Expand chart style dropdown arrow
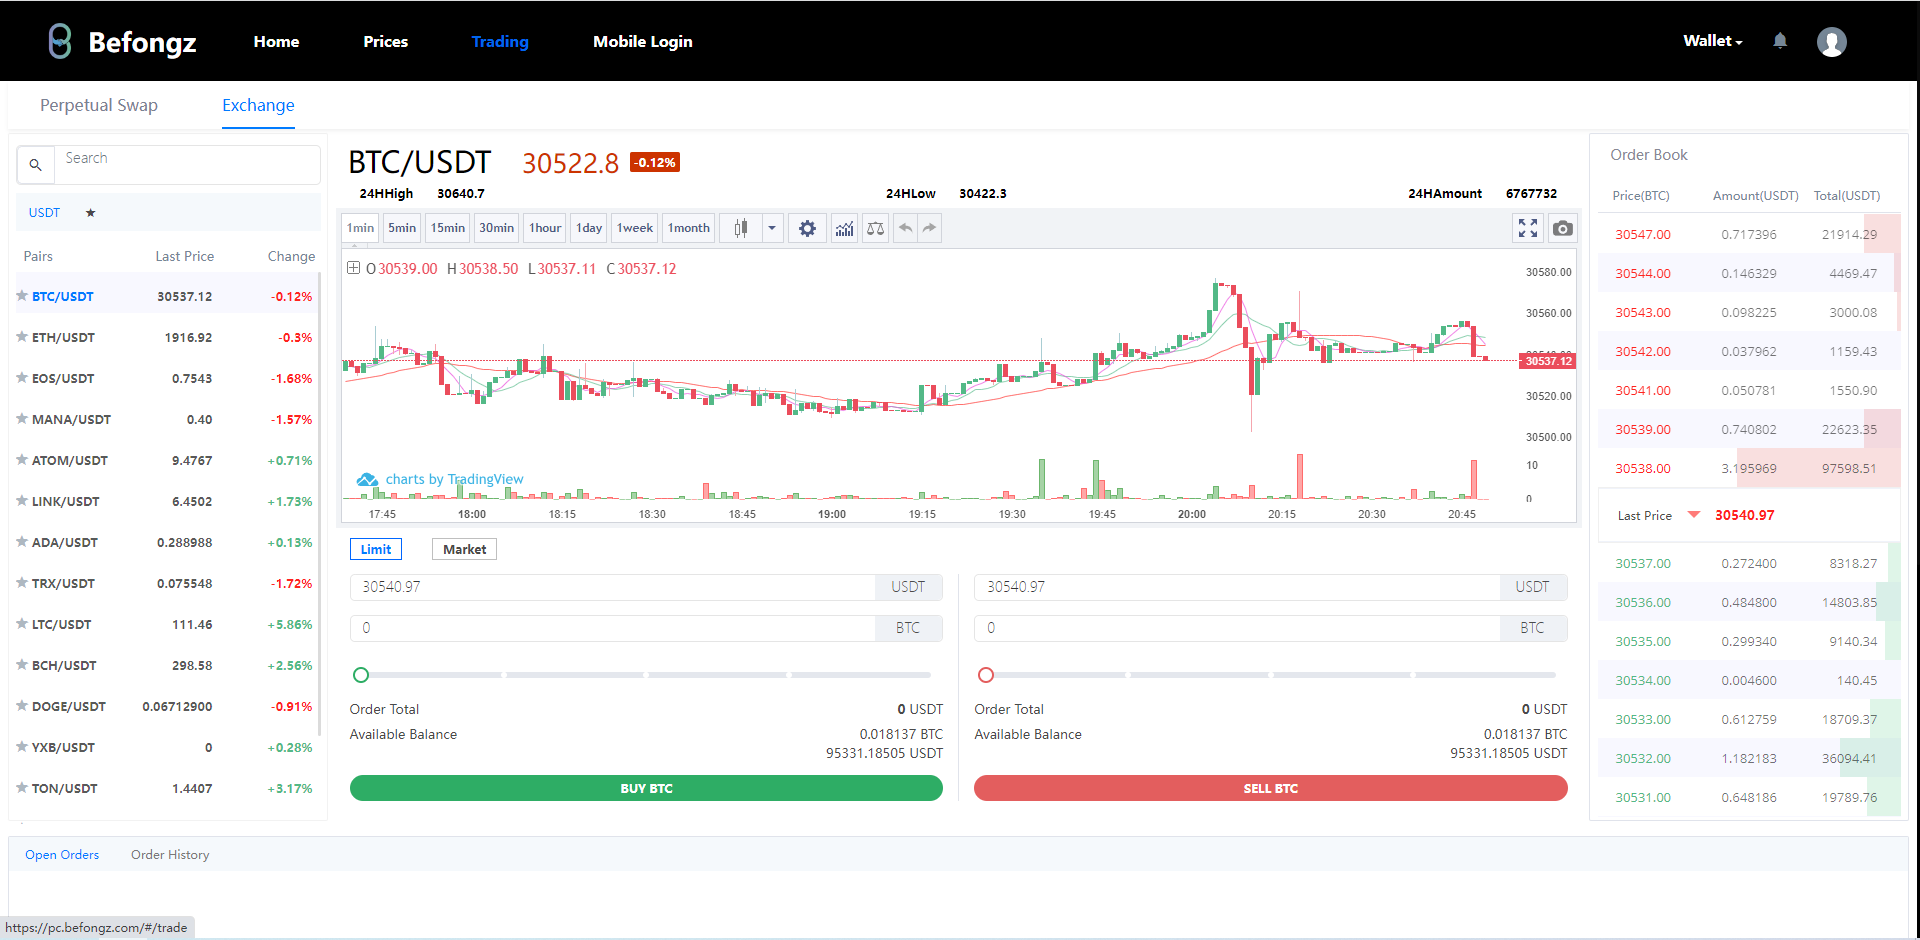 771,229
